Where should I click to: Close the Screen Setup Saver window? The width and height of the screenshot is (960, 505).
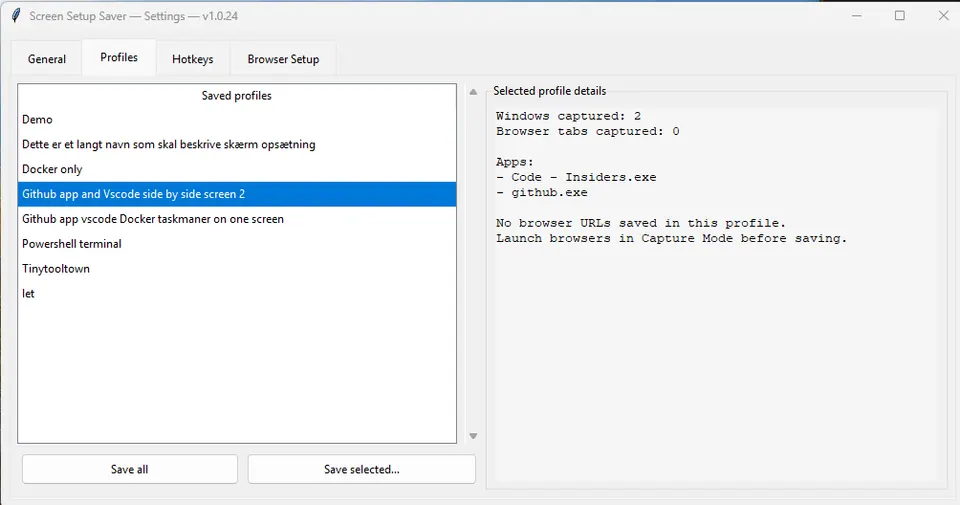click(x=943, y=16)
